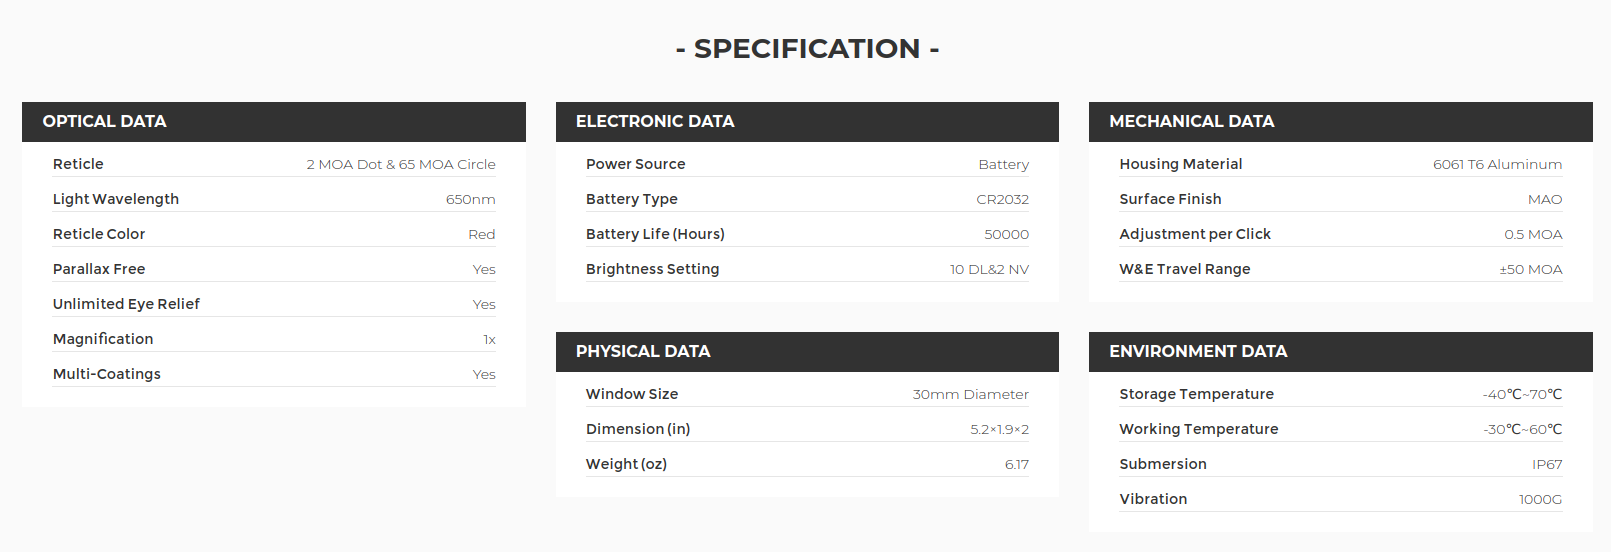Select the Unlimited Eye Relief label

(x=126, y=304)
